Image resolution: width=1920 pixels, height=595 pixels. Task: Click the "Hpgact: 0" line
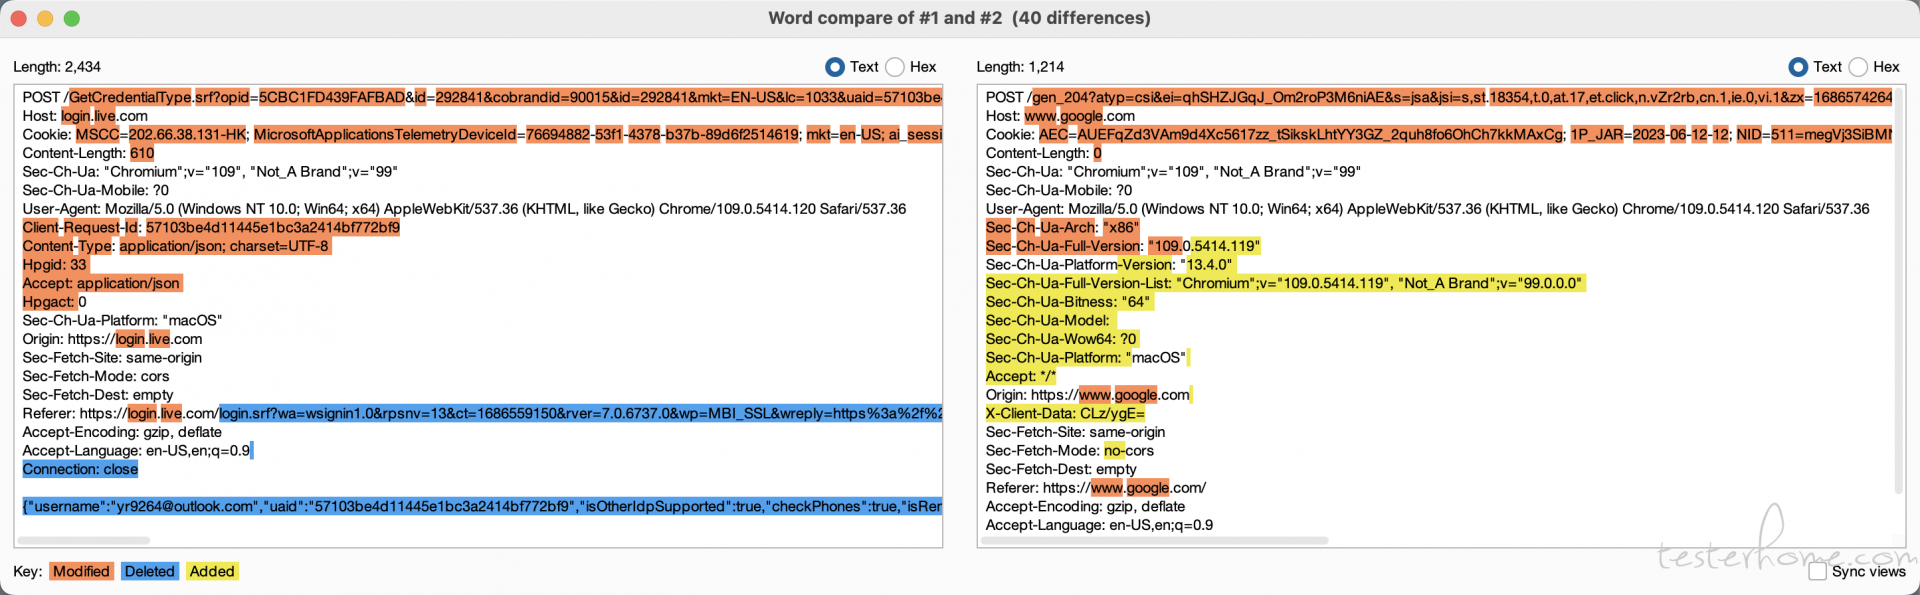(55, 302)
